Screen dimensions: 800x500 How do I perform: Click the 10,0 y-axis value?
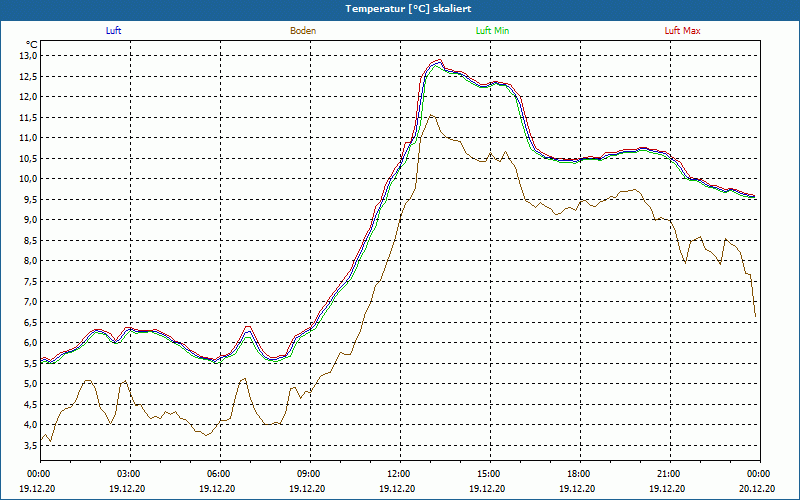tap(29, 179)
